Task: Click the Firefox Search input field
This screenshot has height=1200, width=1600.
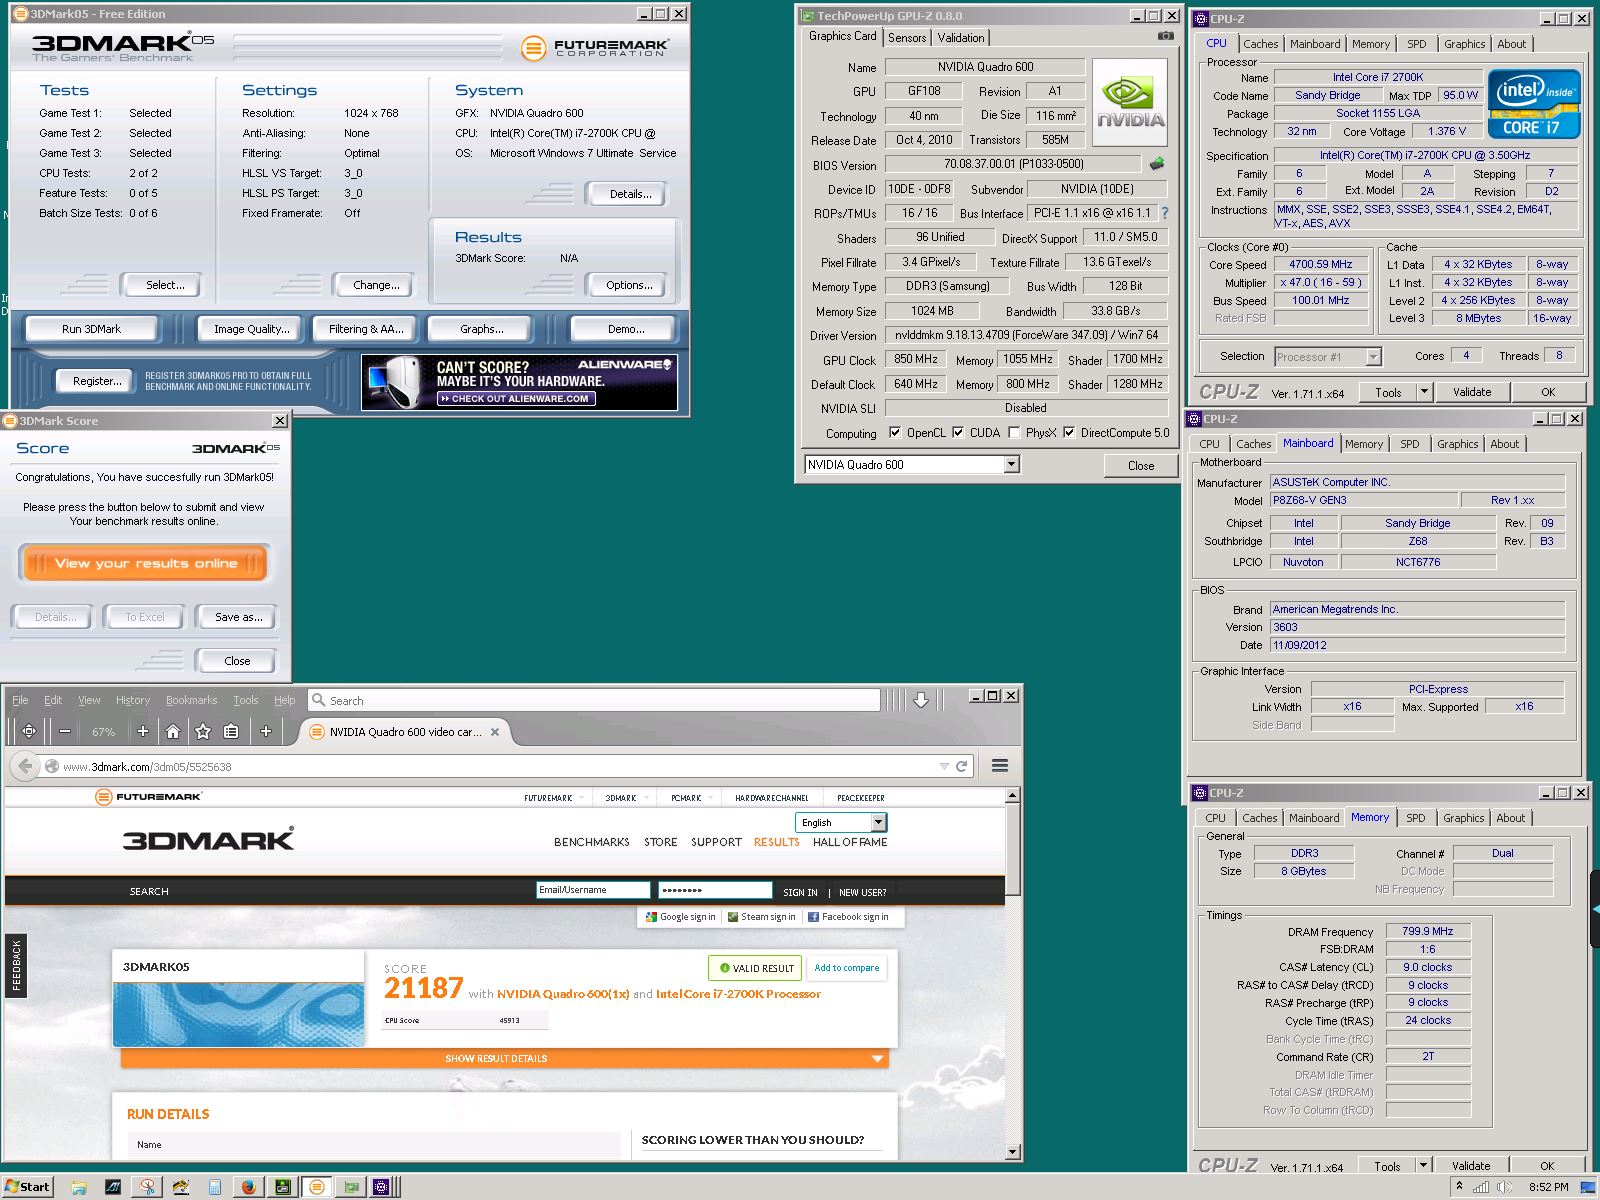Action: coord(594,700)
